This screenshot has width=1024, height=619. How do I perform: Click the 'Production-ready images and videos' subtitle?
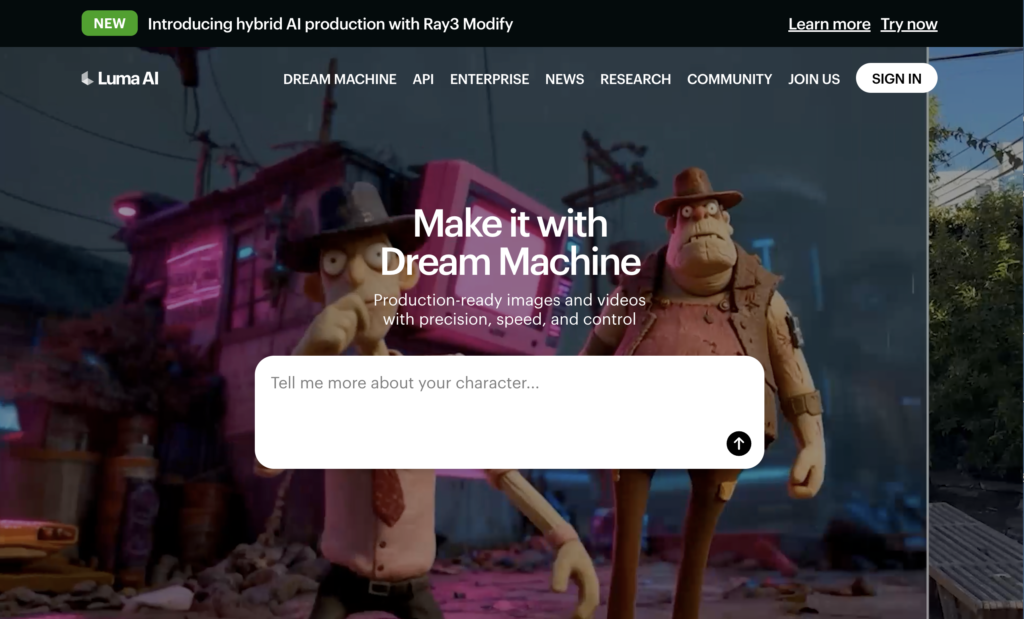[x=510, y=310]
